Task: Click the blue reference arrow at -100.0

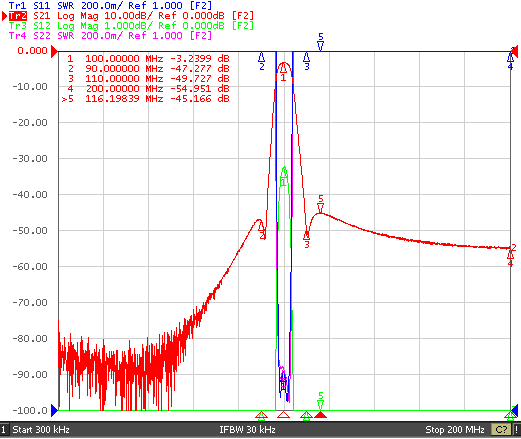Action: tap(54, 411)
